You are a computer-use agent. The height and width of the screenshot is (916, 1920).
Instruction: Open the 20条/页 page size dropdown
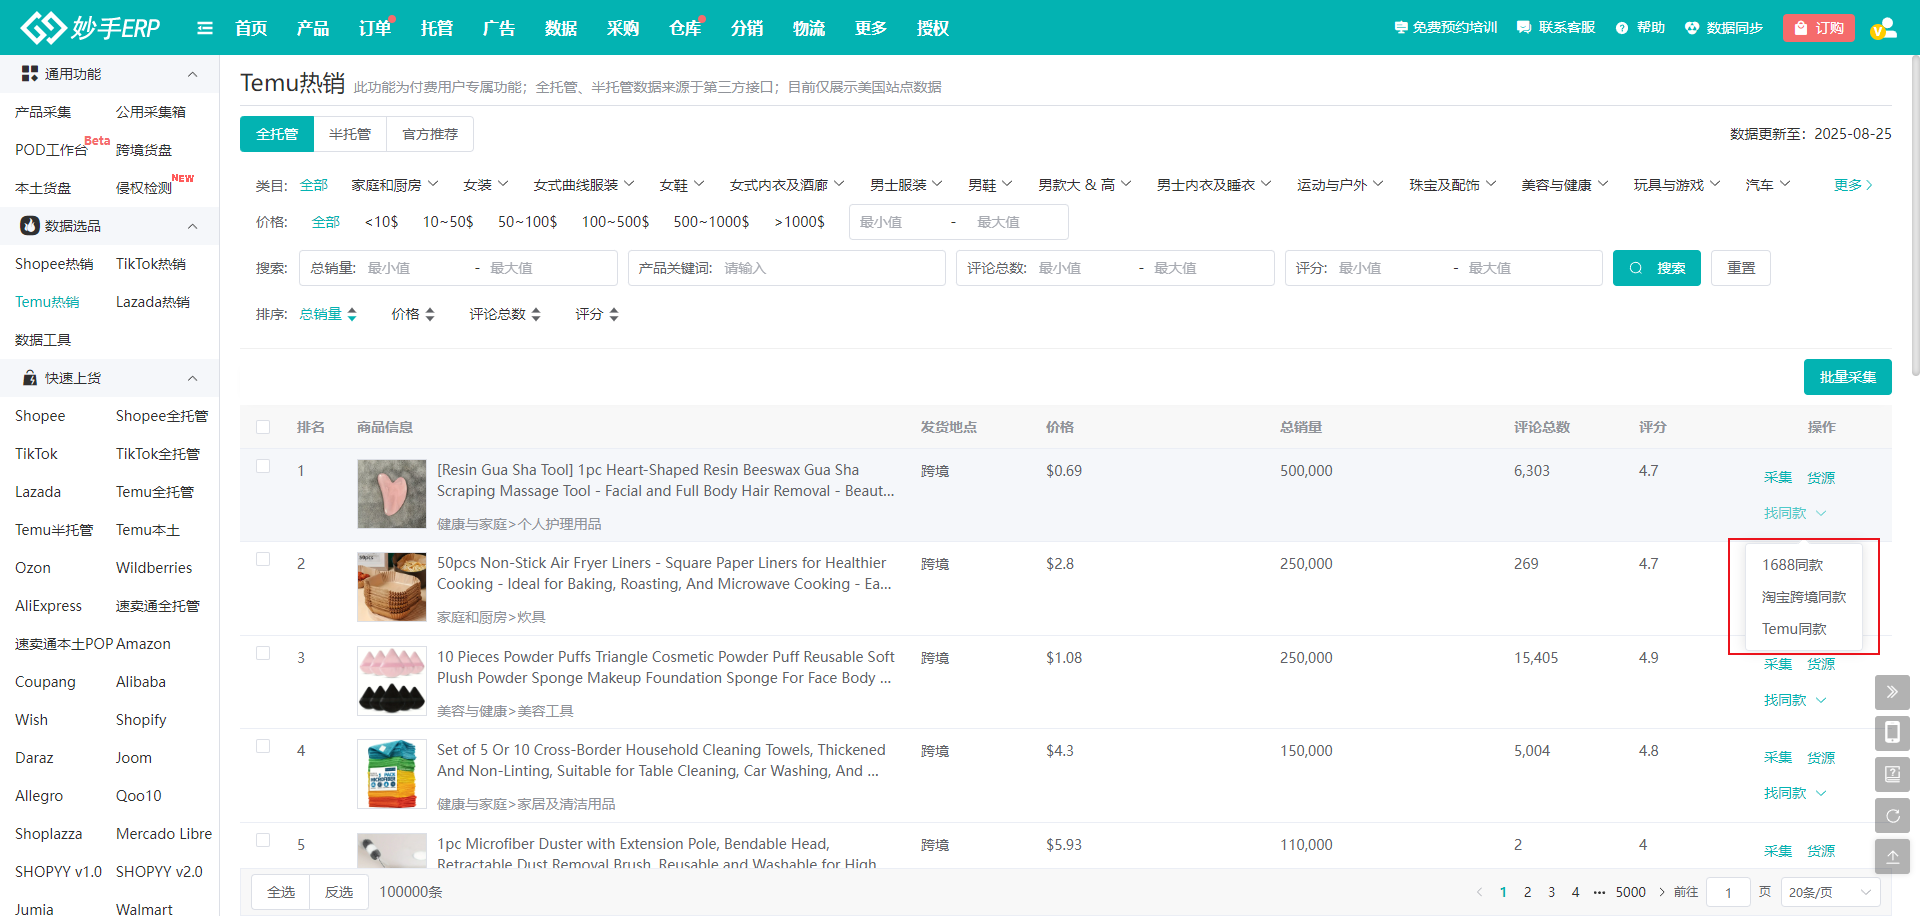1830,892
